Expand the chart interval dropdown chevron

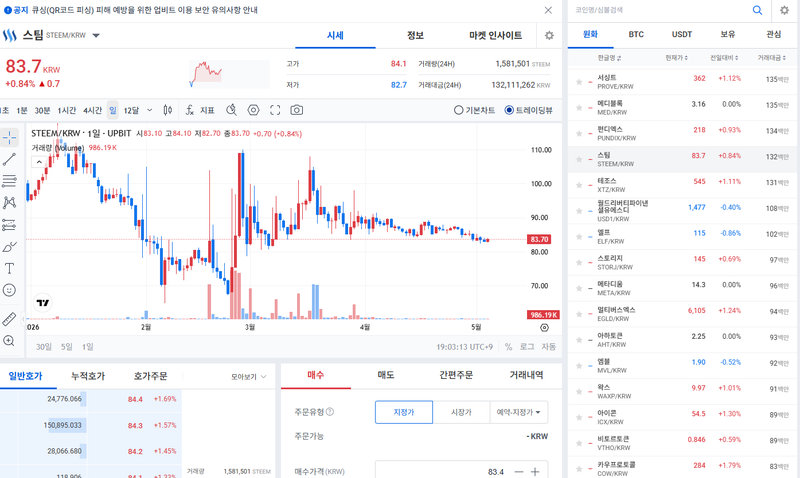click(x=149, y=110)
